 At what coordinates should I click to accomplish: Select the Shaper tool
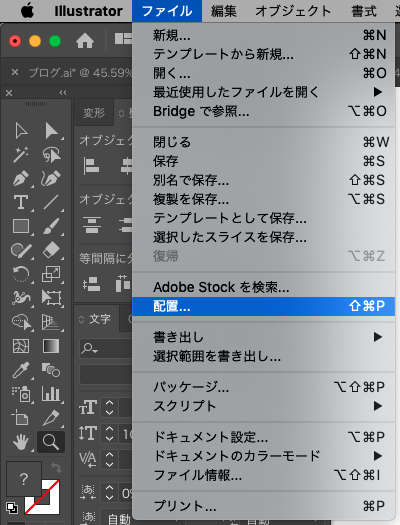click(21, 250)
